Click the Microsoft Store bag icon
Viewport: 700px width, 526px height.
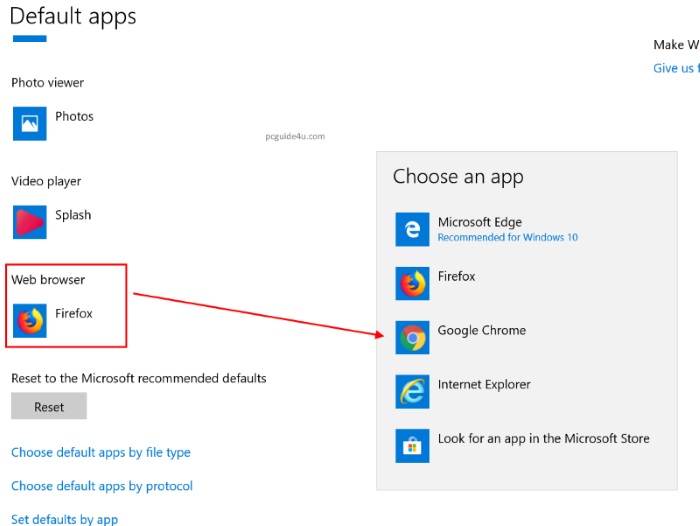(412, 445)
